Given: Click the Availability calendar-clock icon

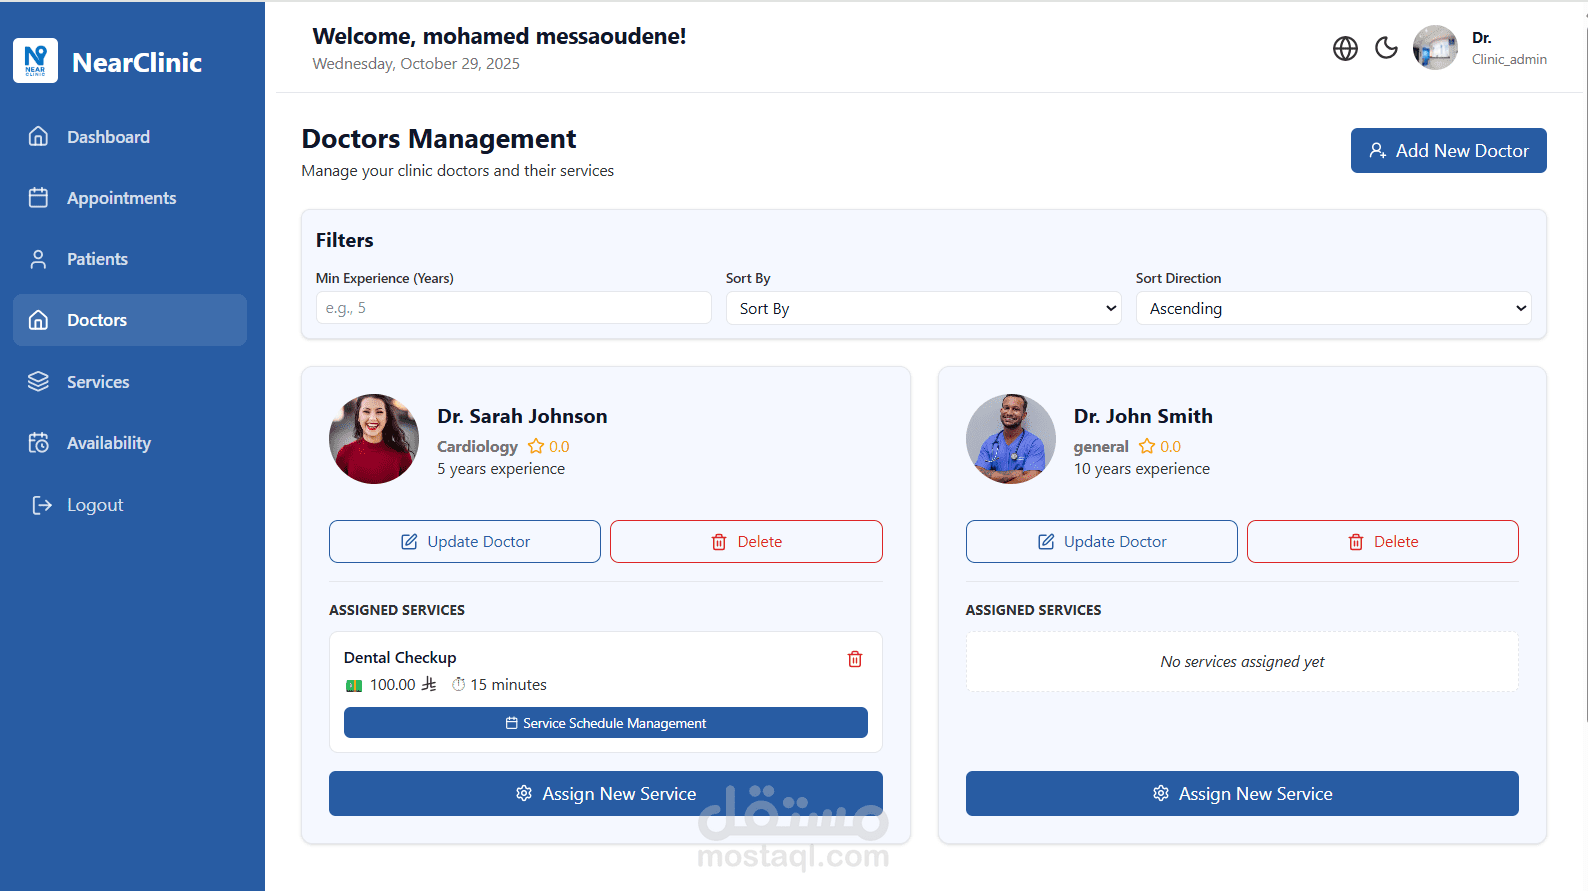Looking at the screenshot, I should click(x=38, y=443).
